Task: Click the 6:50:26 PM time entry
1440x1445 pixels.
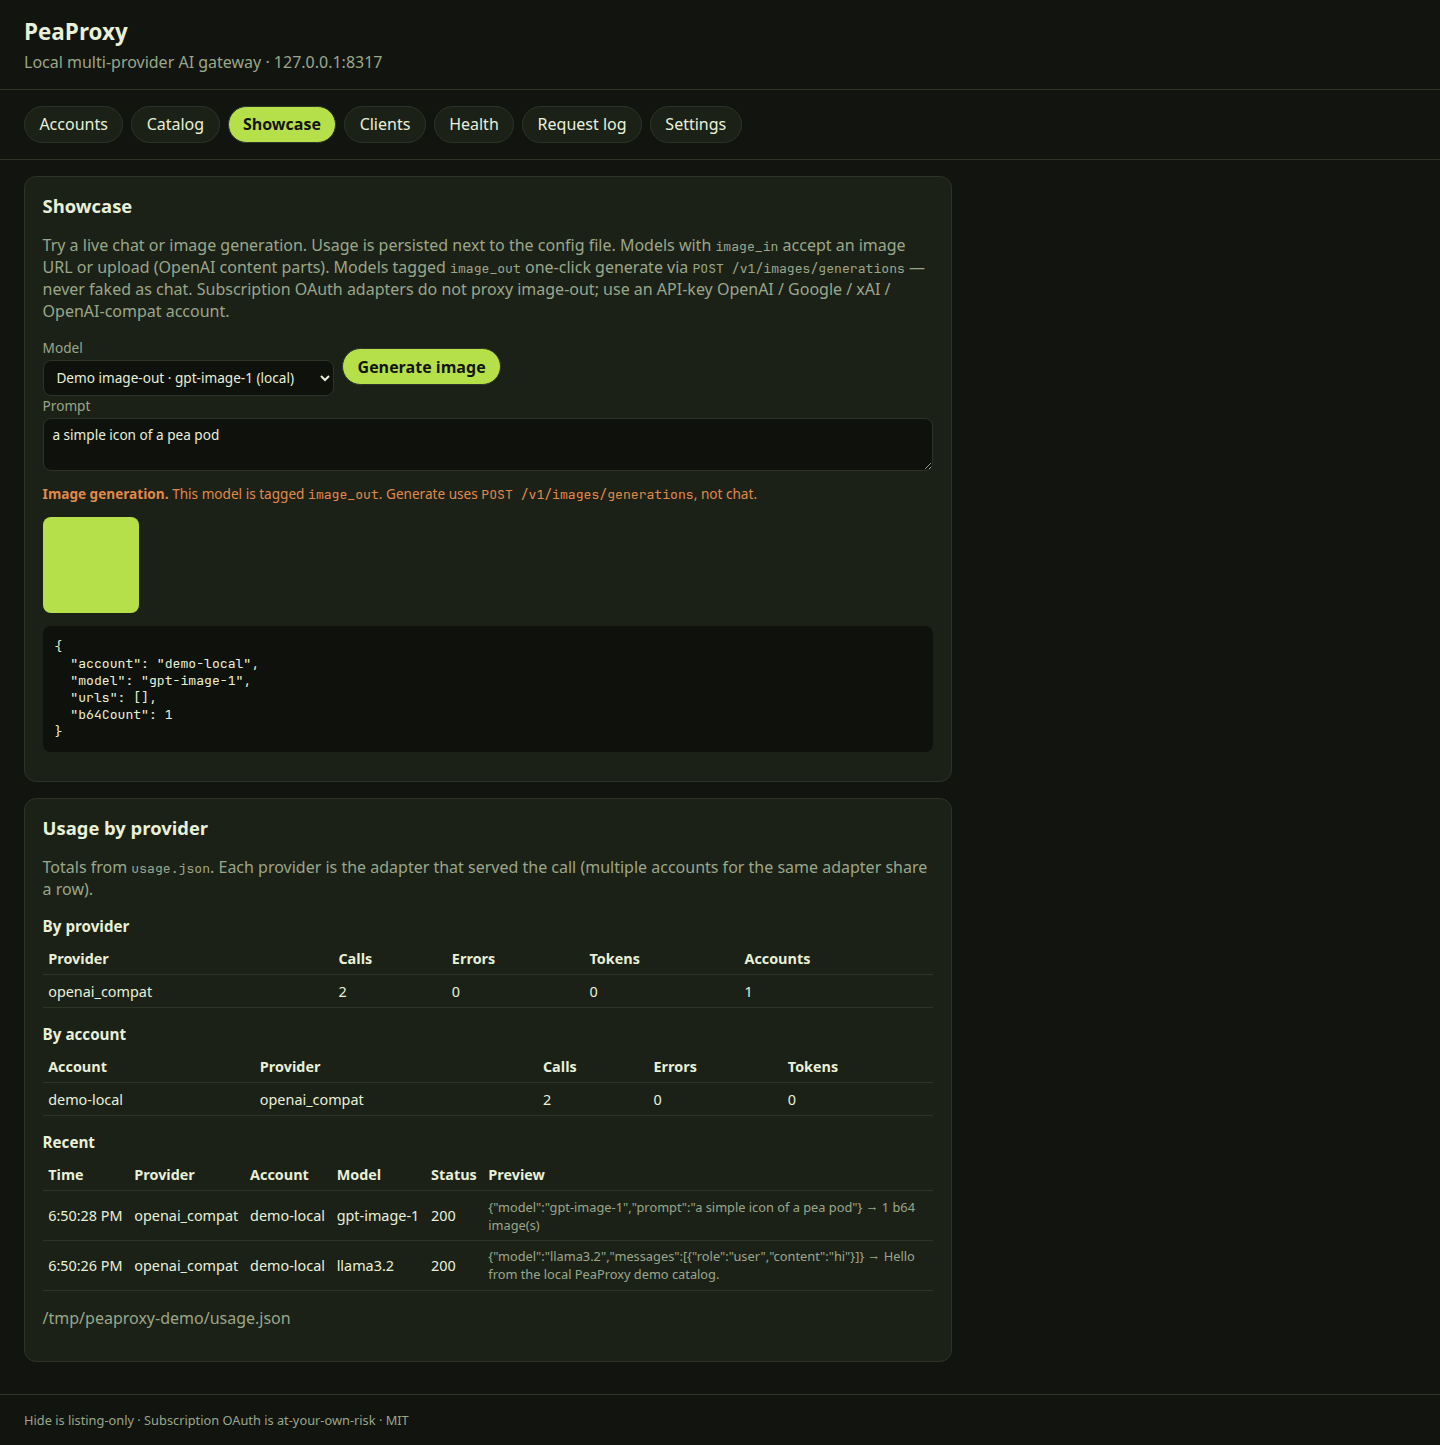Action: (x=85, y=1266)
